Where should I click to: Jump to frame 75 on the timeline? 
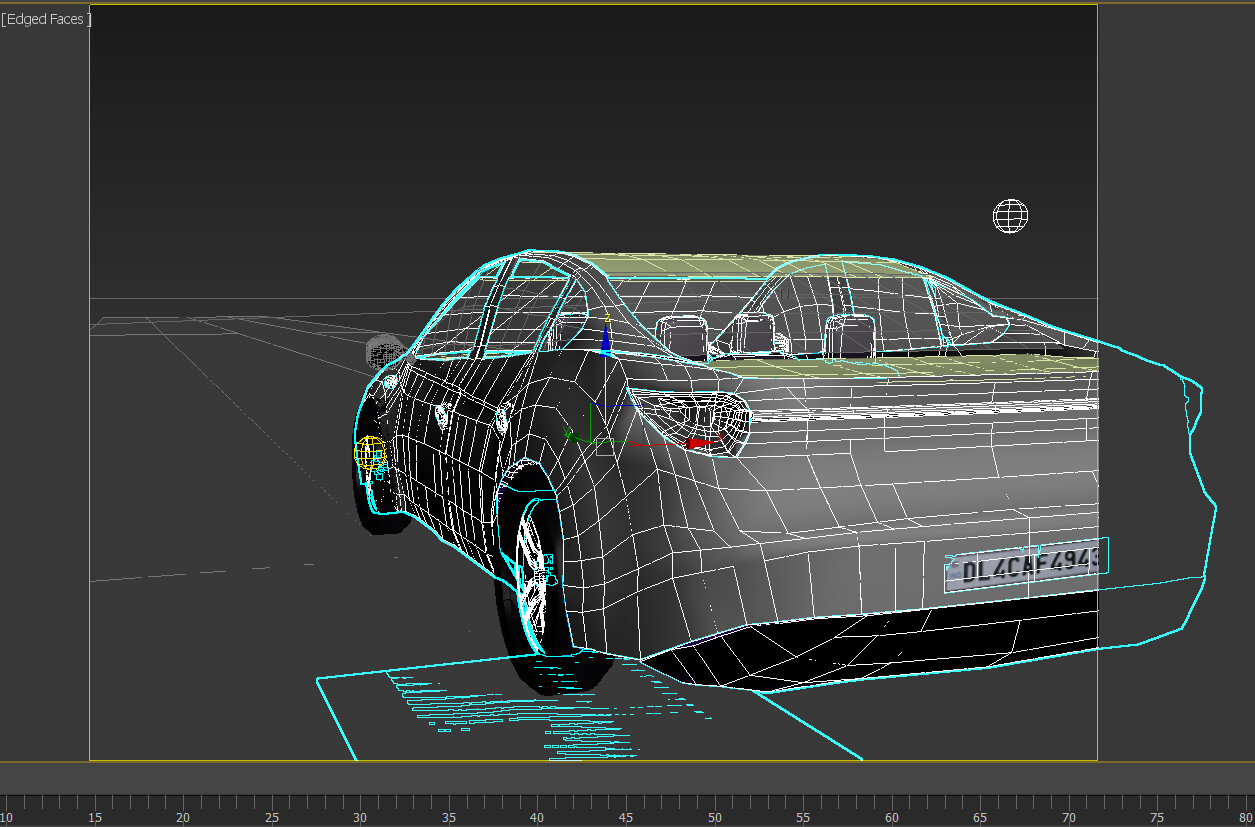pyautogui.click(x=1158, y=804)
